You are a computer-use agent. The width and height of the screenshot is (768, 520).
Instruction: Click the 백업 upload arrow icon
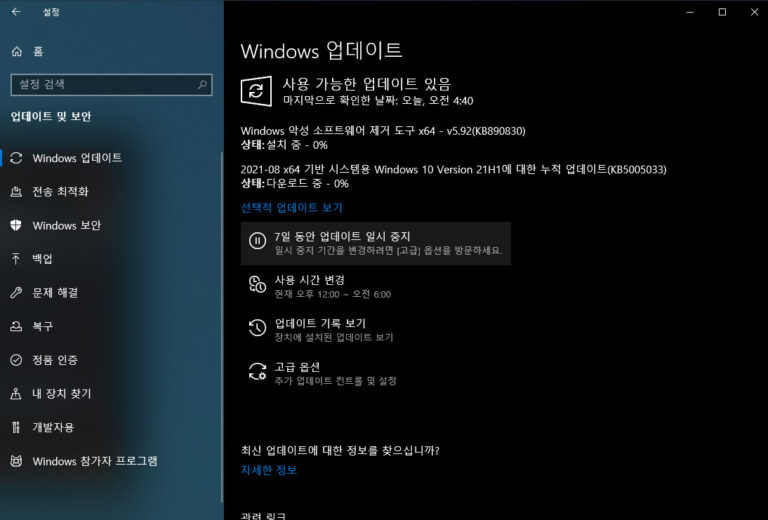coord(16,259)
